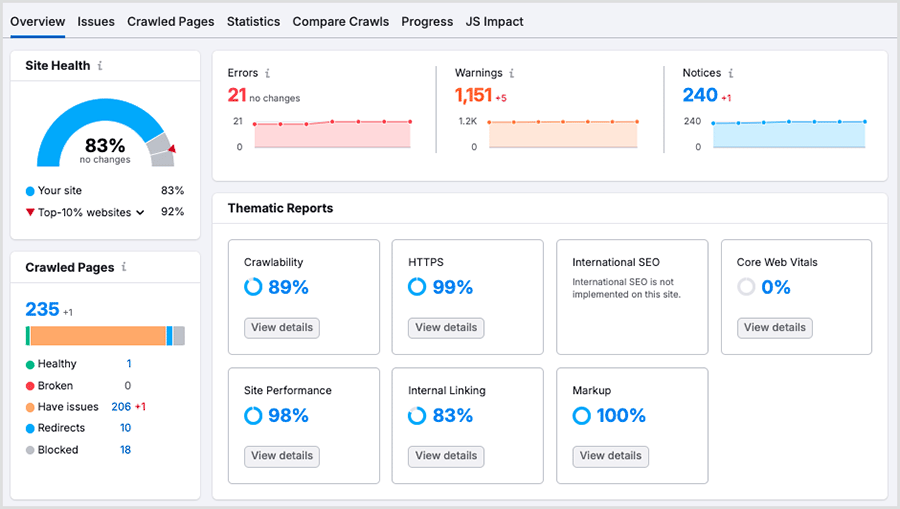
Task: Click the 92% Top-10% websites value
Action: click(172, 212)
